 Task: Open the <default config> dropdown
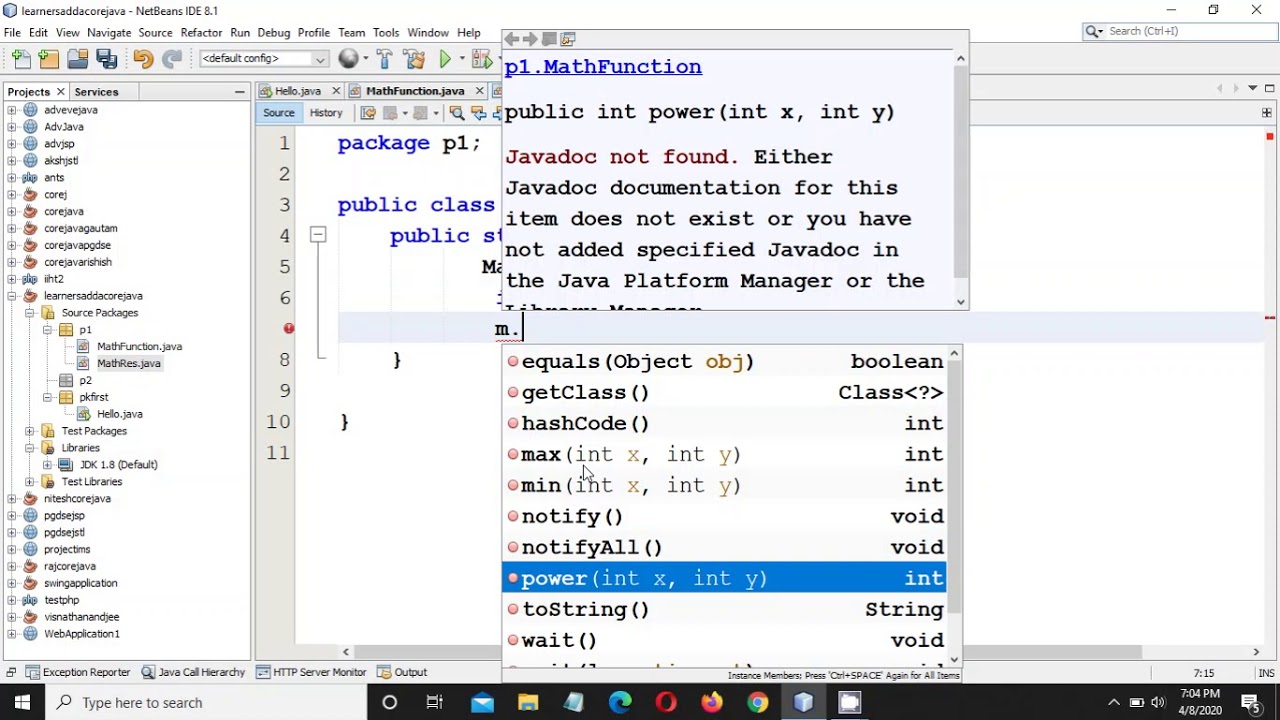click(264, 59)
